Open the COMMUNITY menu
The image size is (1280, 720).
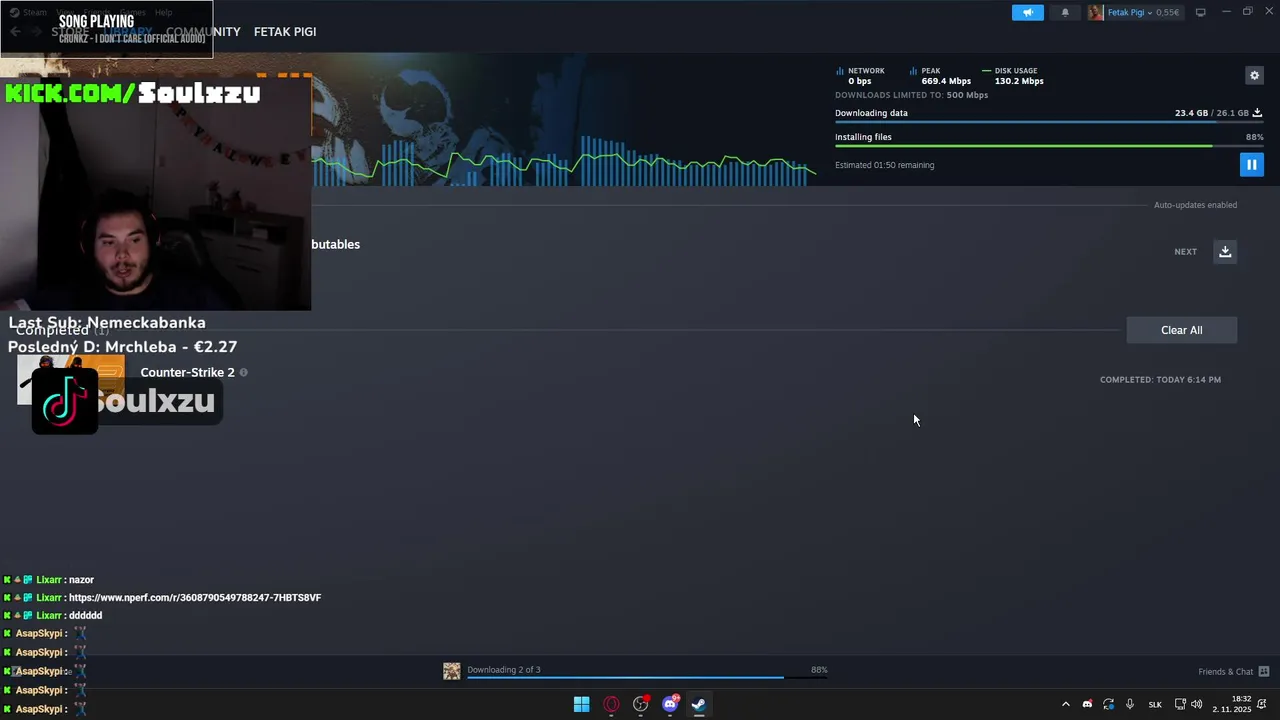pos(203,32)
